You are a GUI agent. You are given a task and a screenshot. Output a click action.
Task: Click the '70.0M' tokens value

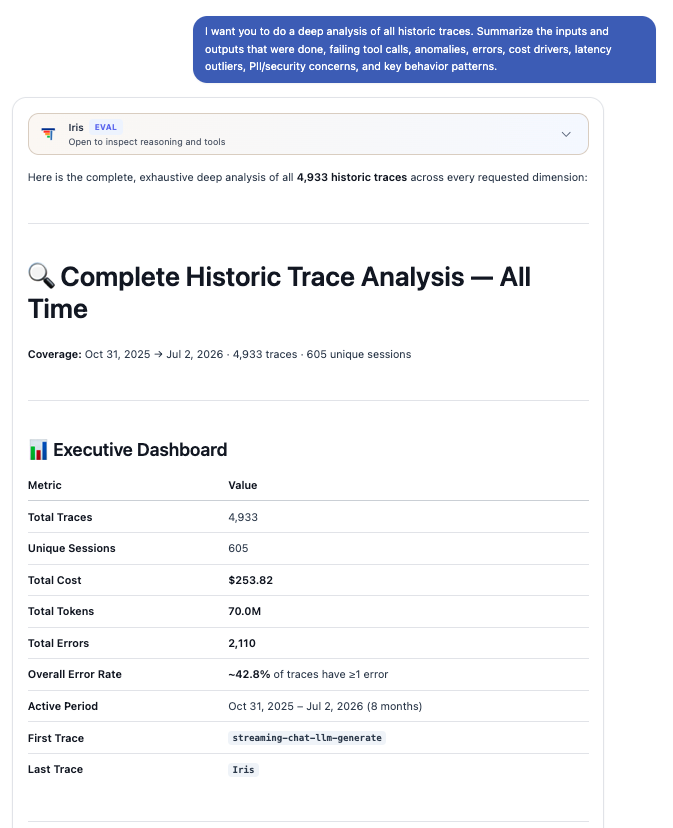pyautogui.click(x=245, y=611)
